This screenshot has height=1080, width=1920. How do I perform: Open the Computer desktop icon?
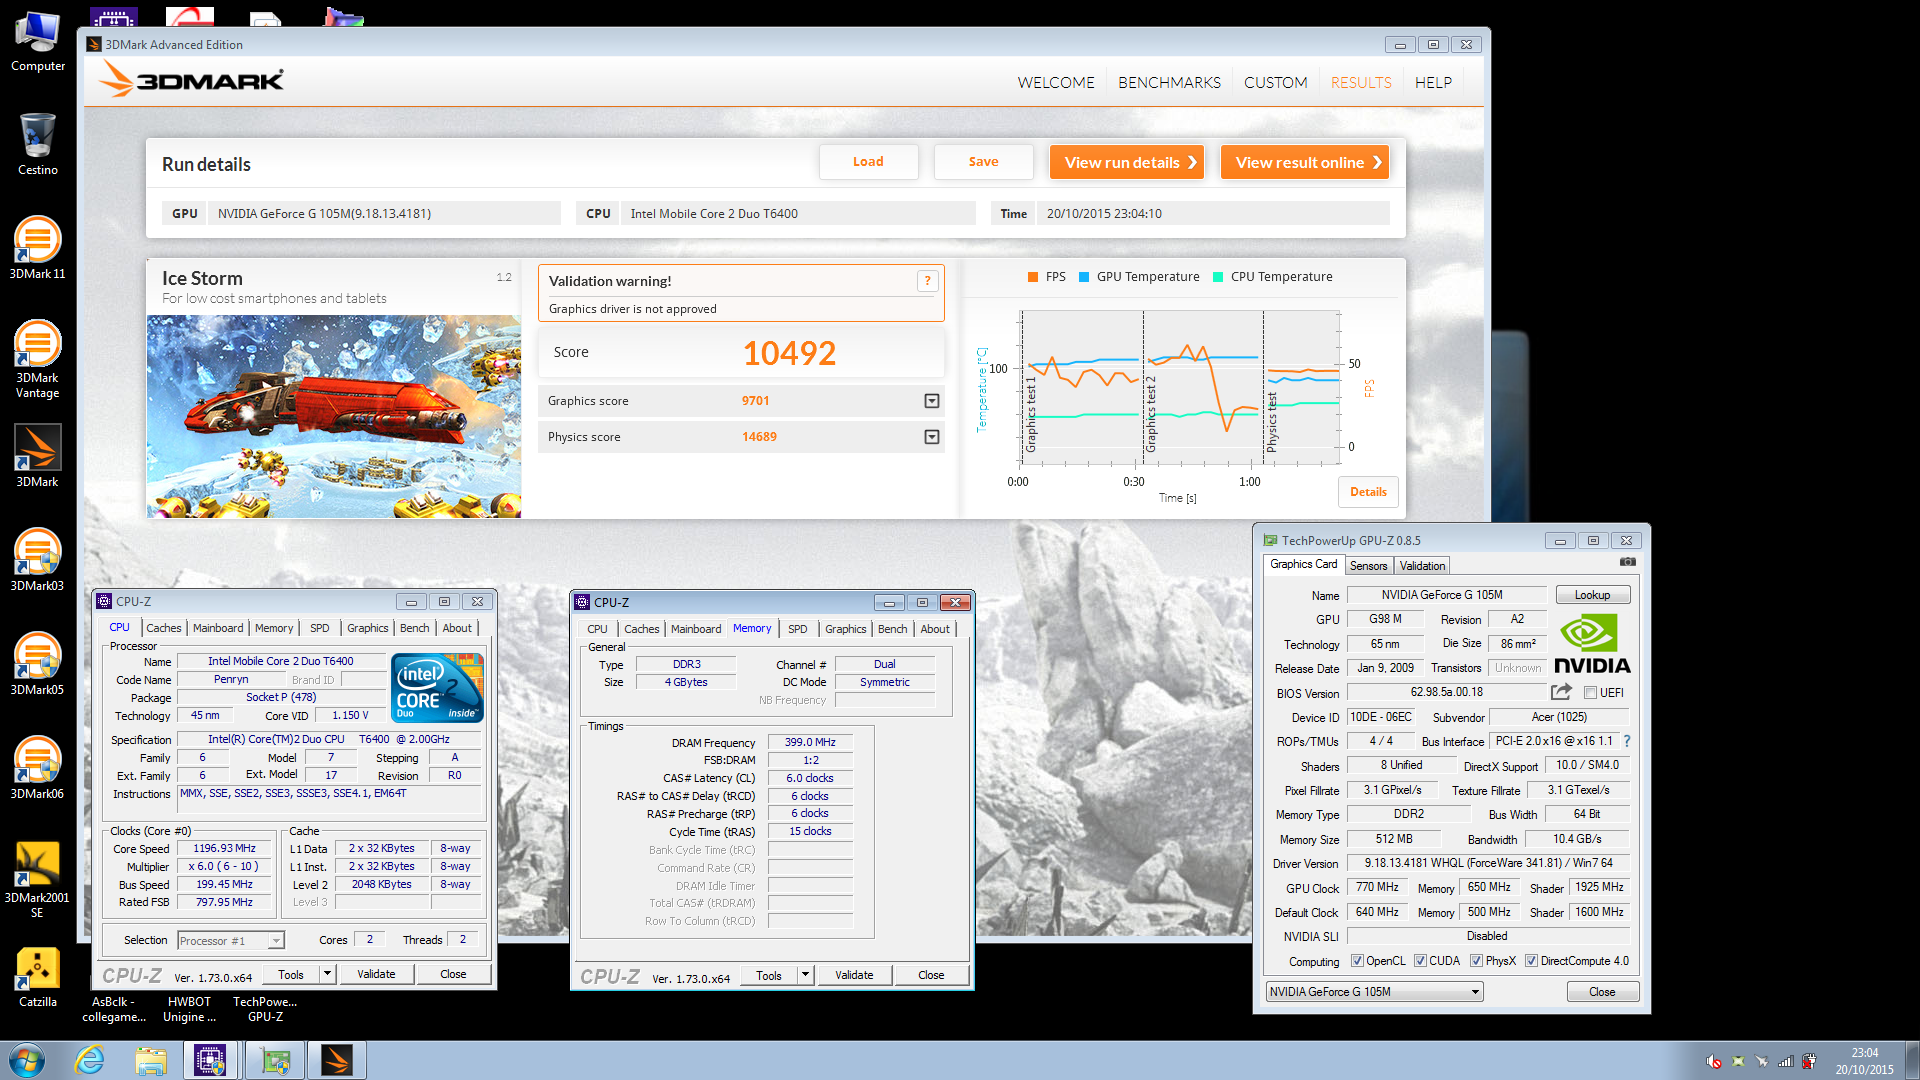(38, 42)
